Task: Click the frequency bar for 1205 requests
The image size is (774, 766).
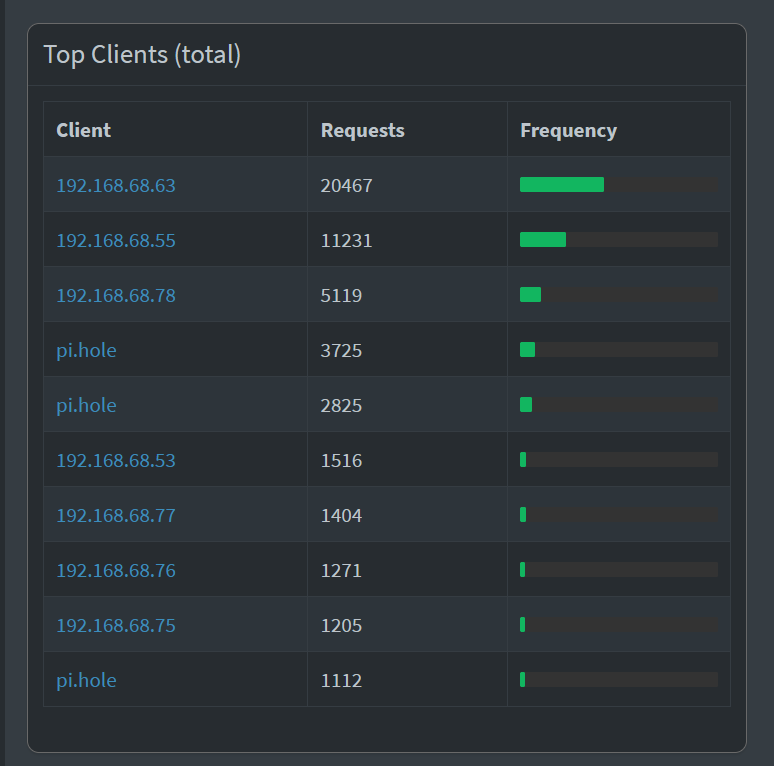Action: click(619, 625)
